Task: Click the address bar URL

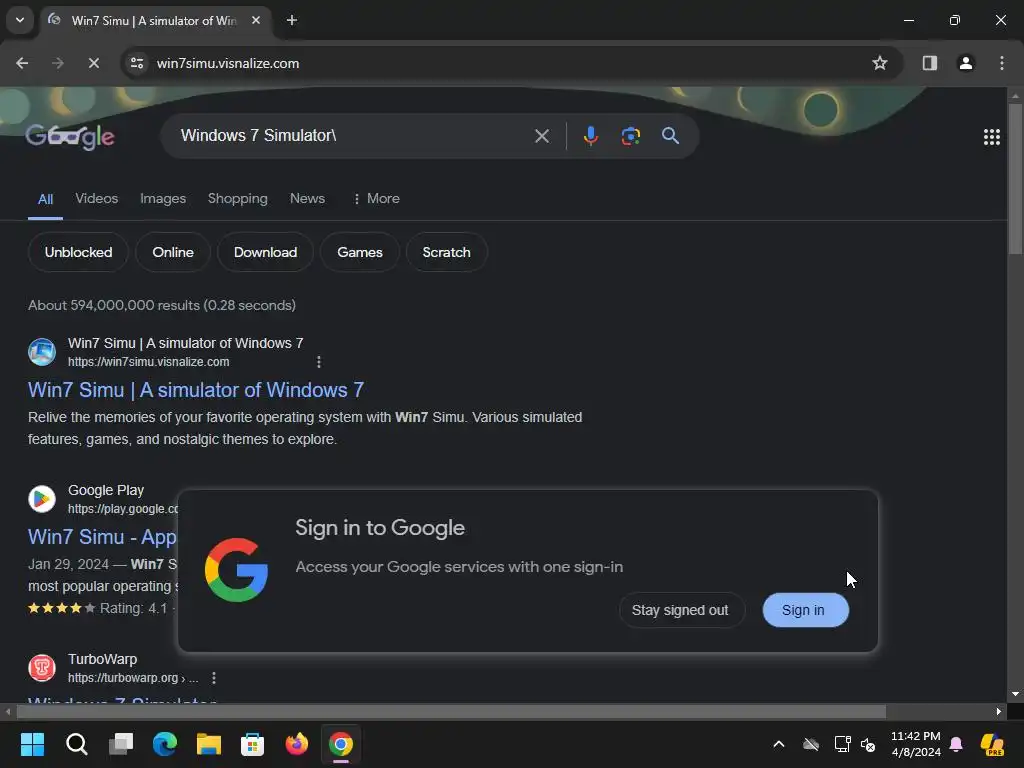Action: click(228, 63)
